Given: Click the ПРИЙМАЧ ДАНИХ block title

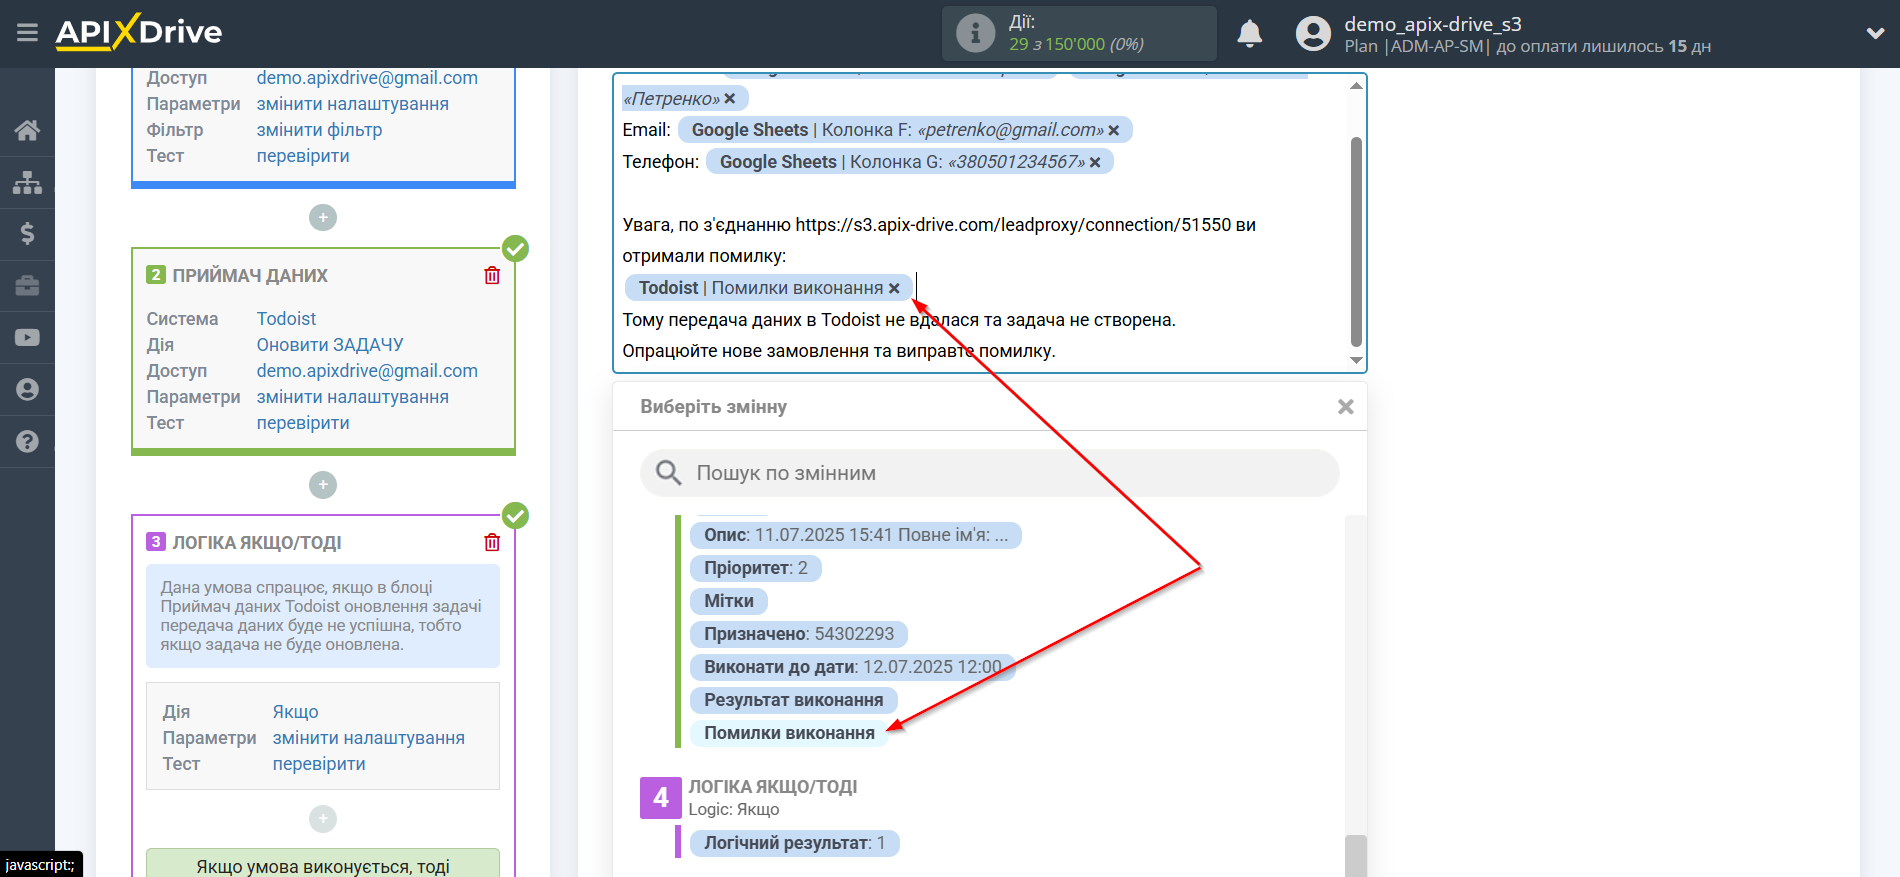Looking at the screenshot, I should 250,275.
